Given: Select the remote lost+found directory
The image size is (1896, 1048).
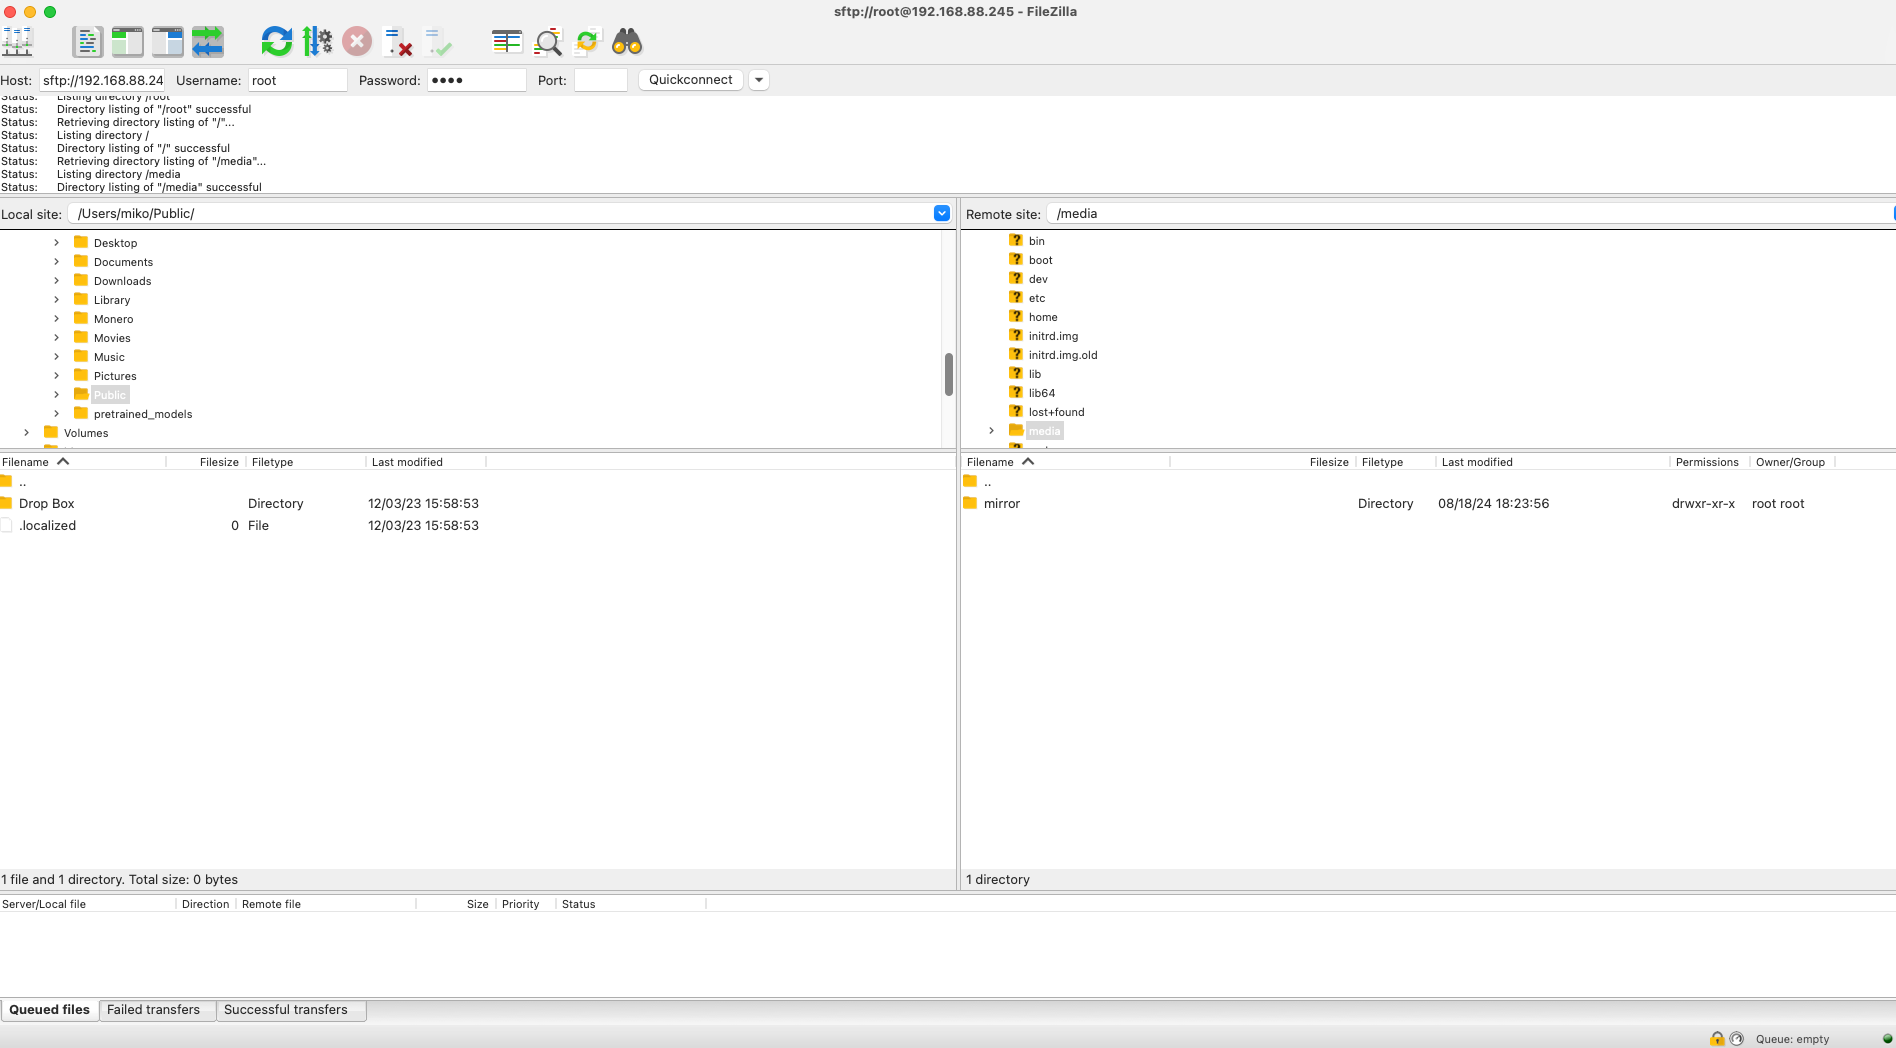Looking at the screenshot, I should click(1056, 412).
